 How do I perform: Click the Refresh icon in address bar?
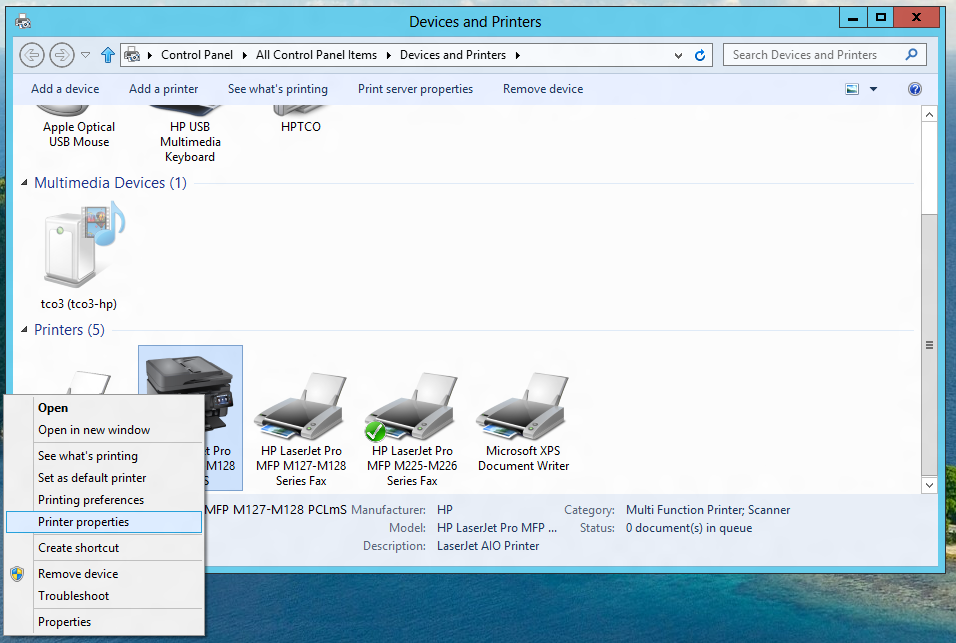click(x=701, y=55)
